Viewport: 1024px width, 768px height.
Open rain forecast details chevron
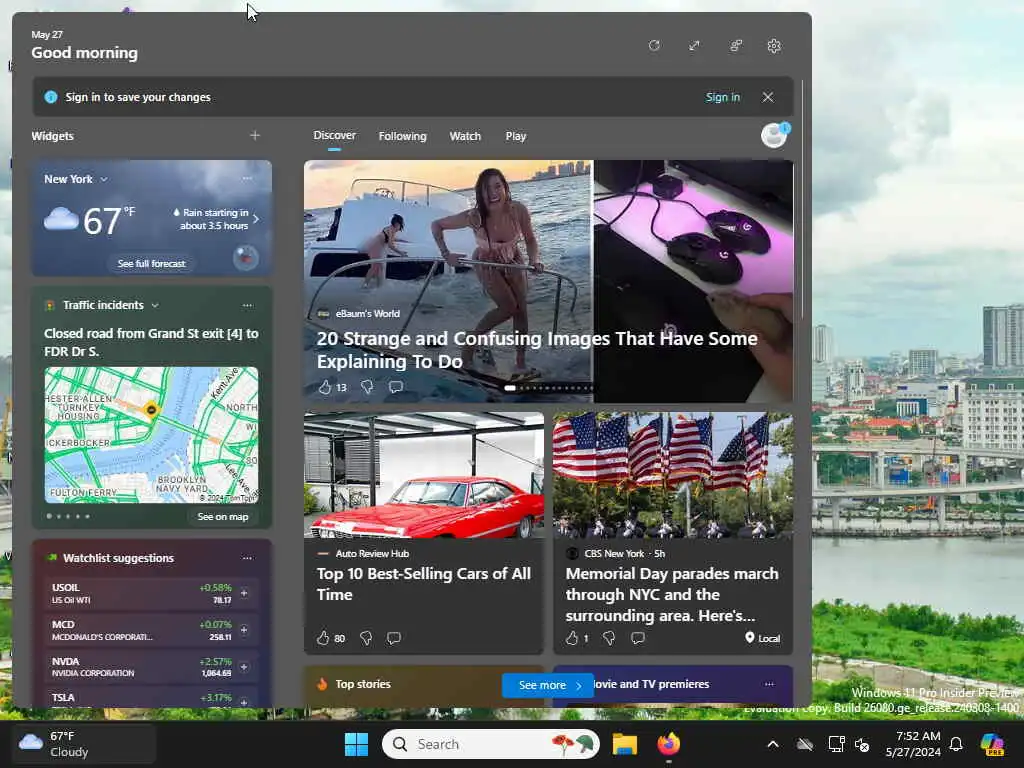point(256,219)
